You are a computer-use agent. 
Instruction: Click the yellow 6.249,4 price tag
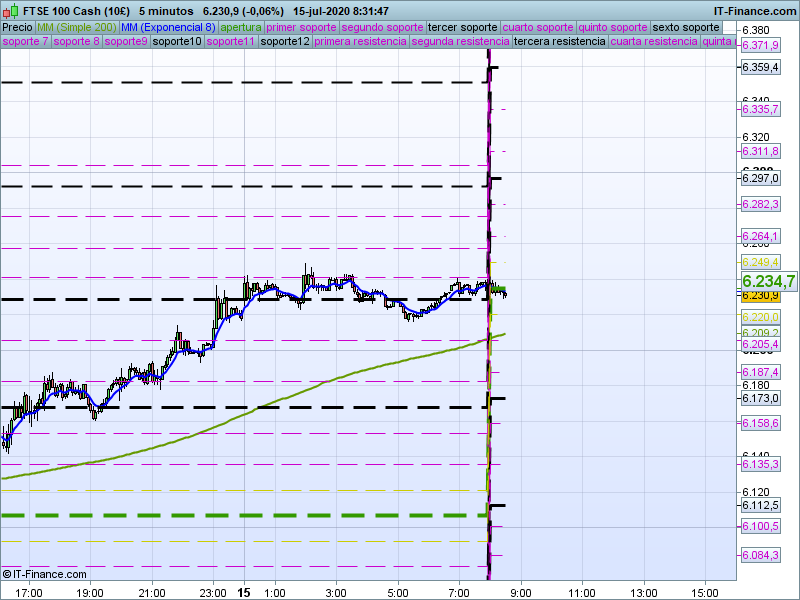click(760, 262)
